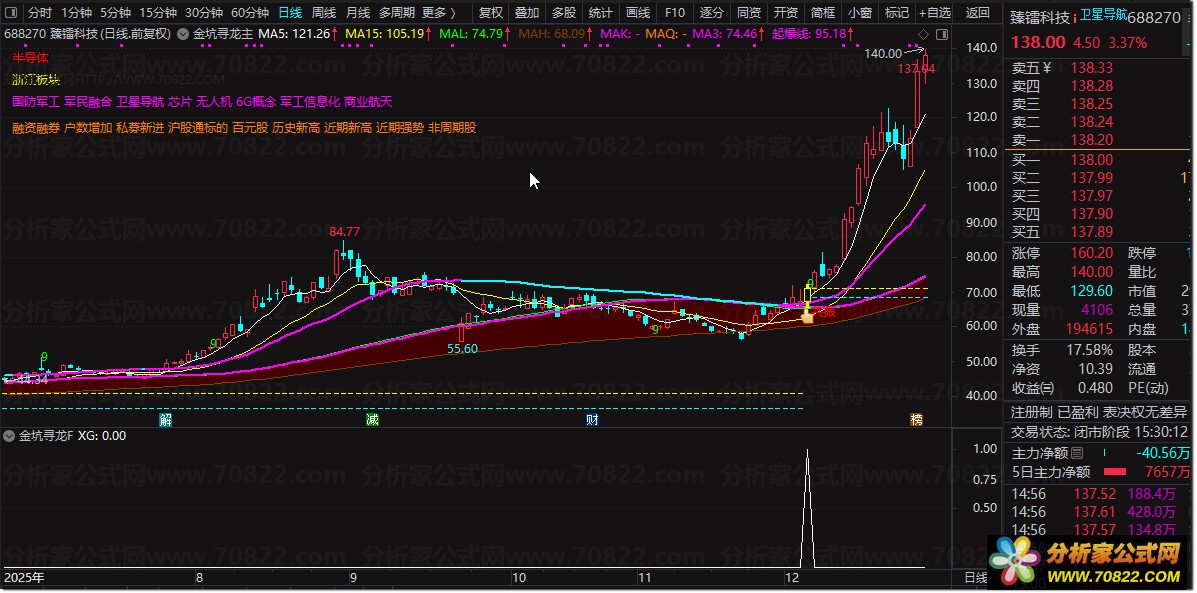Click the stock title 688270 臻镭科技(日线.前复权)
The width and height of the screenshot is (1197, 593).
pos(89,34)
